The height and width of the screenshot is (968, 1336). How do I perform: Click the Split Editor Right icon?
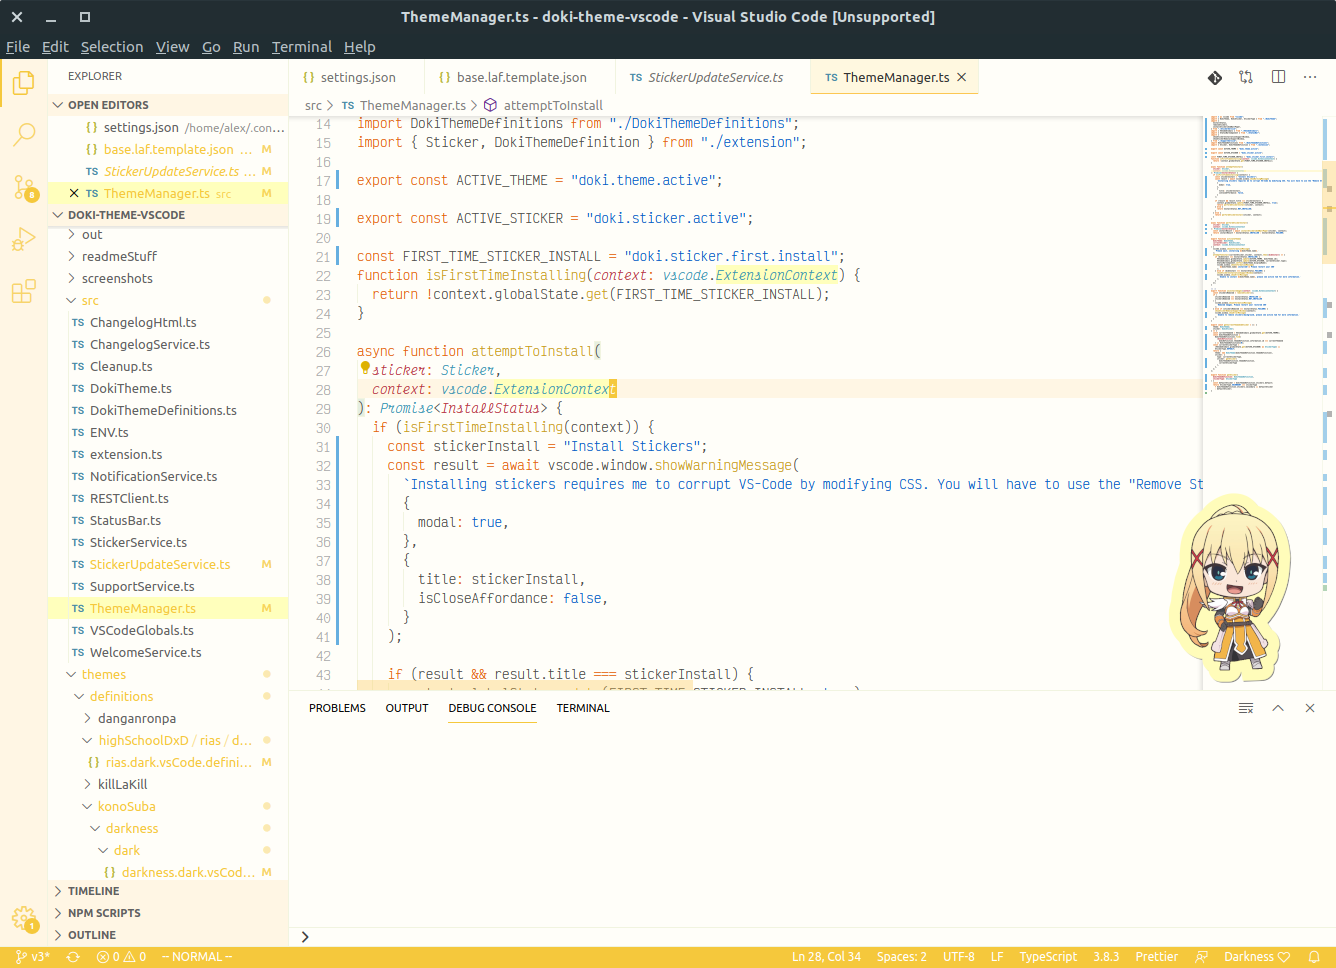[1278, 77]
